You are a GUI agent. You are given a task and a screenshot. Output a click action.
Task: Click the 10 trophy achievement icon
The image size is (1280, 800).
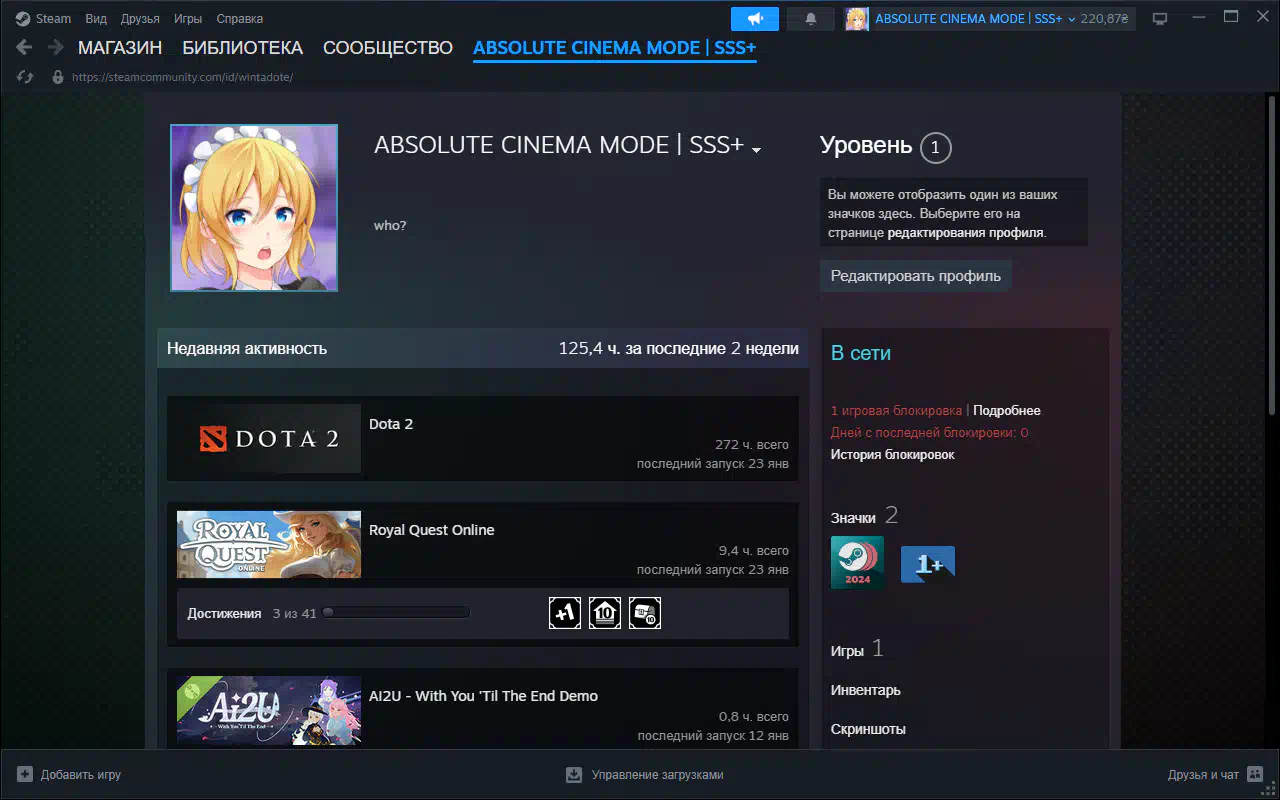605,613
